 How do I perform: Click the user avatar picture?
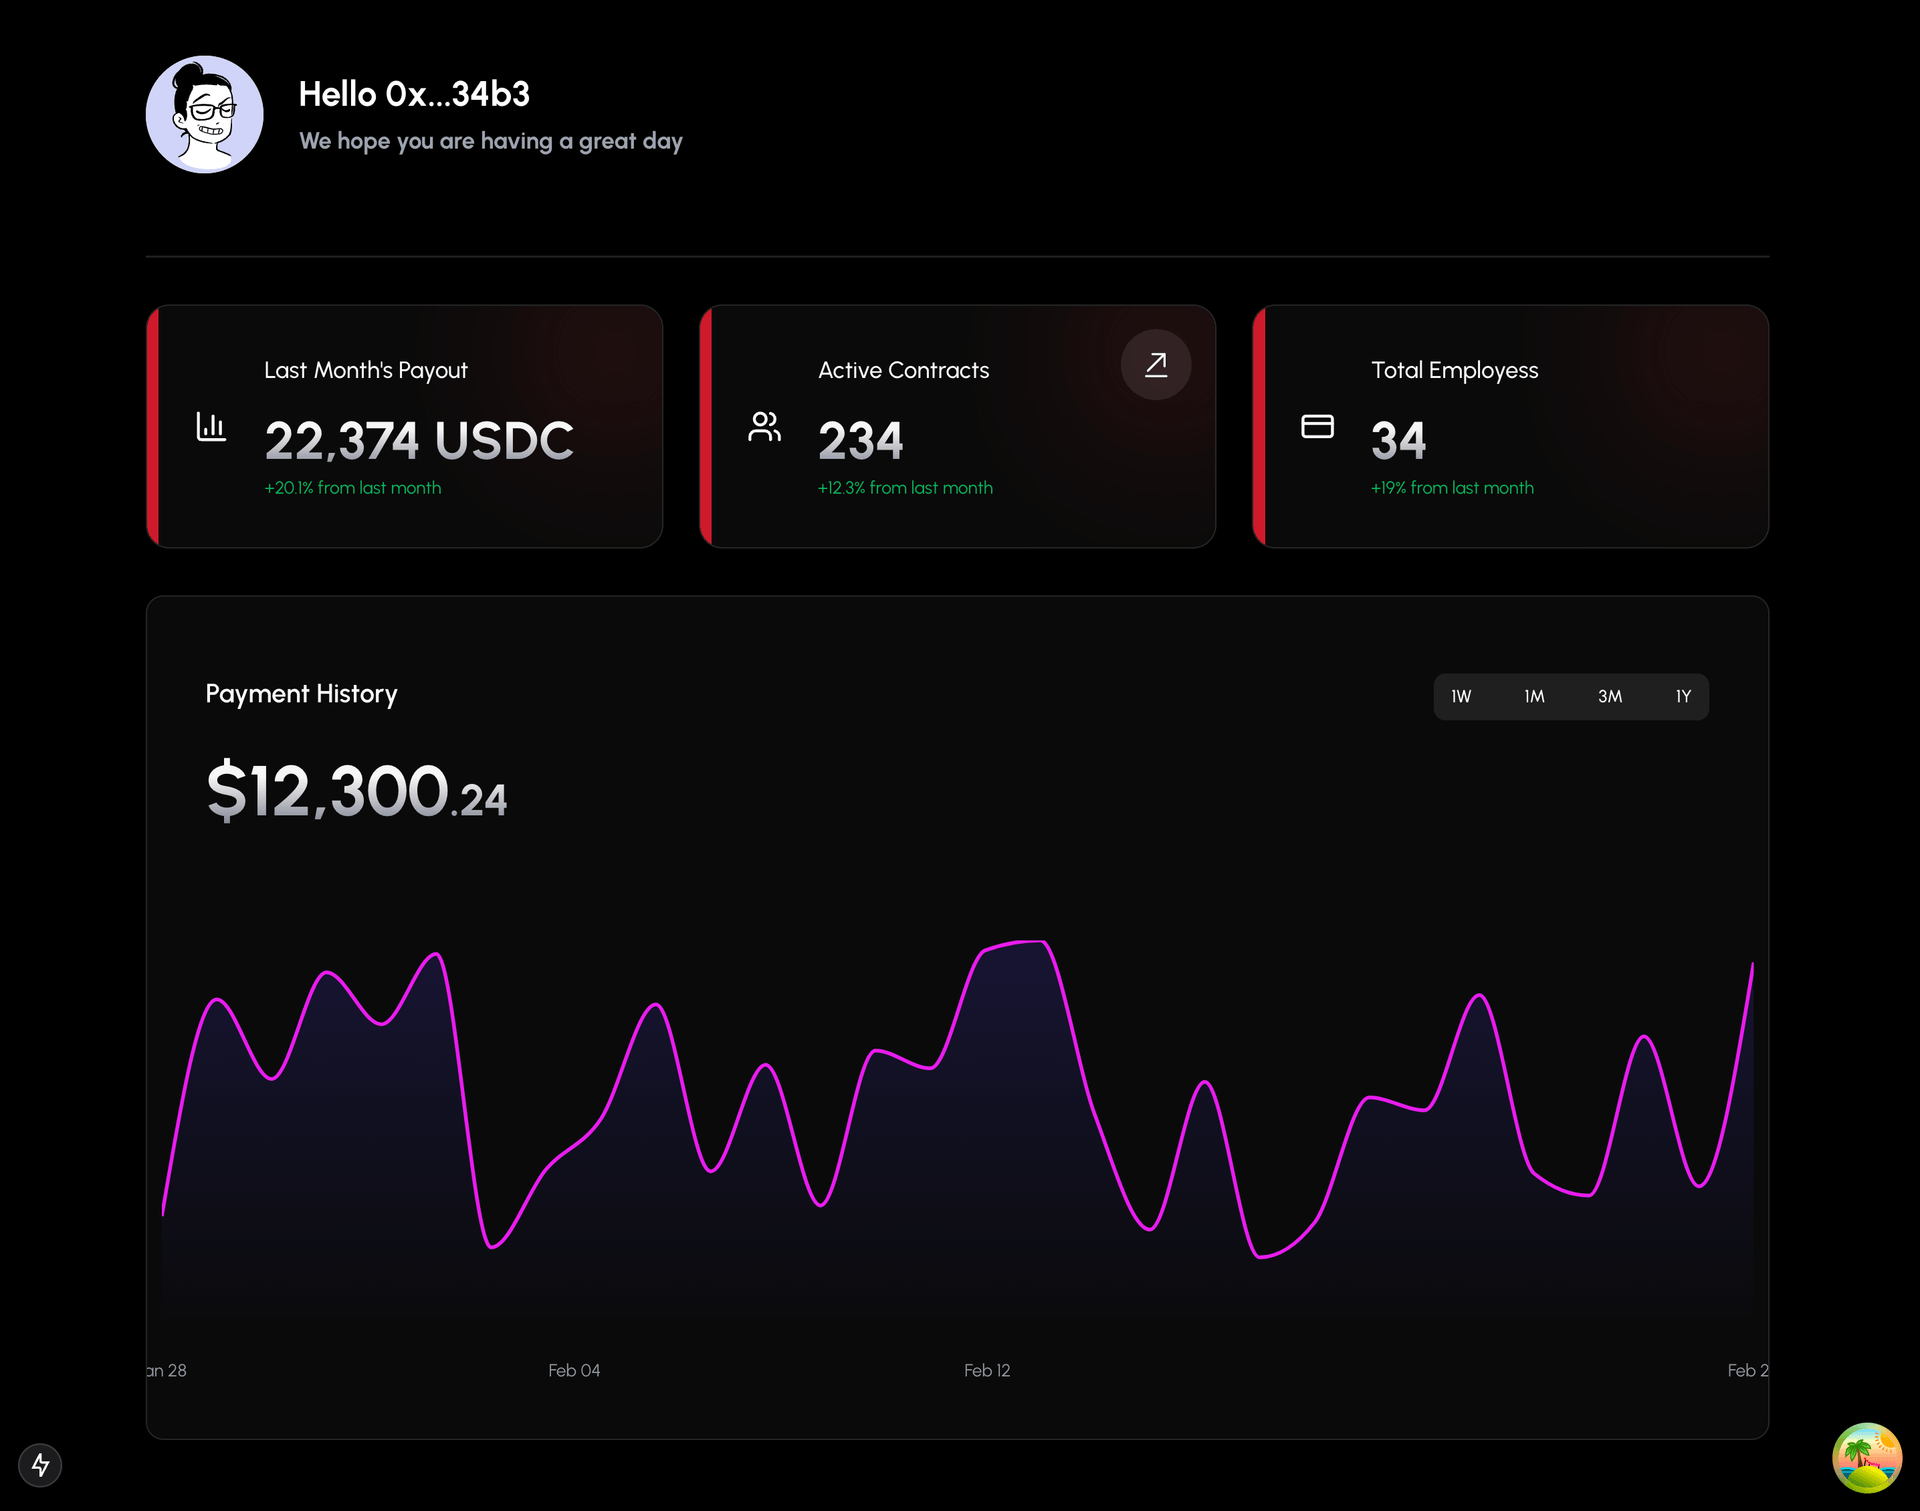[x=205, y=114]
